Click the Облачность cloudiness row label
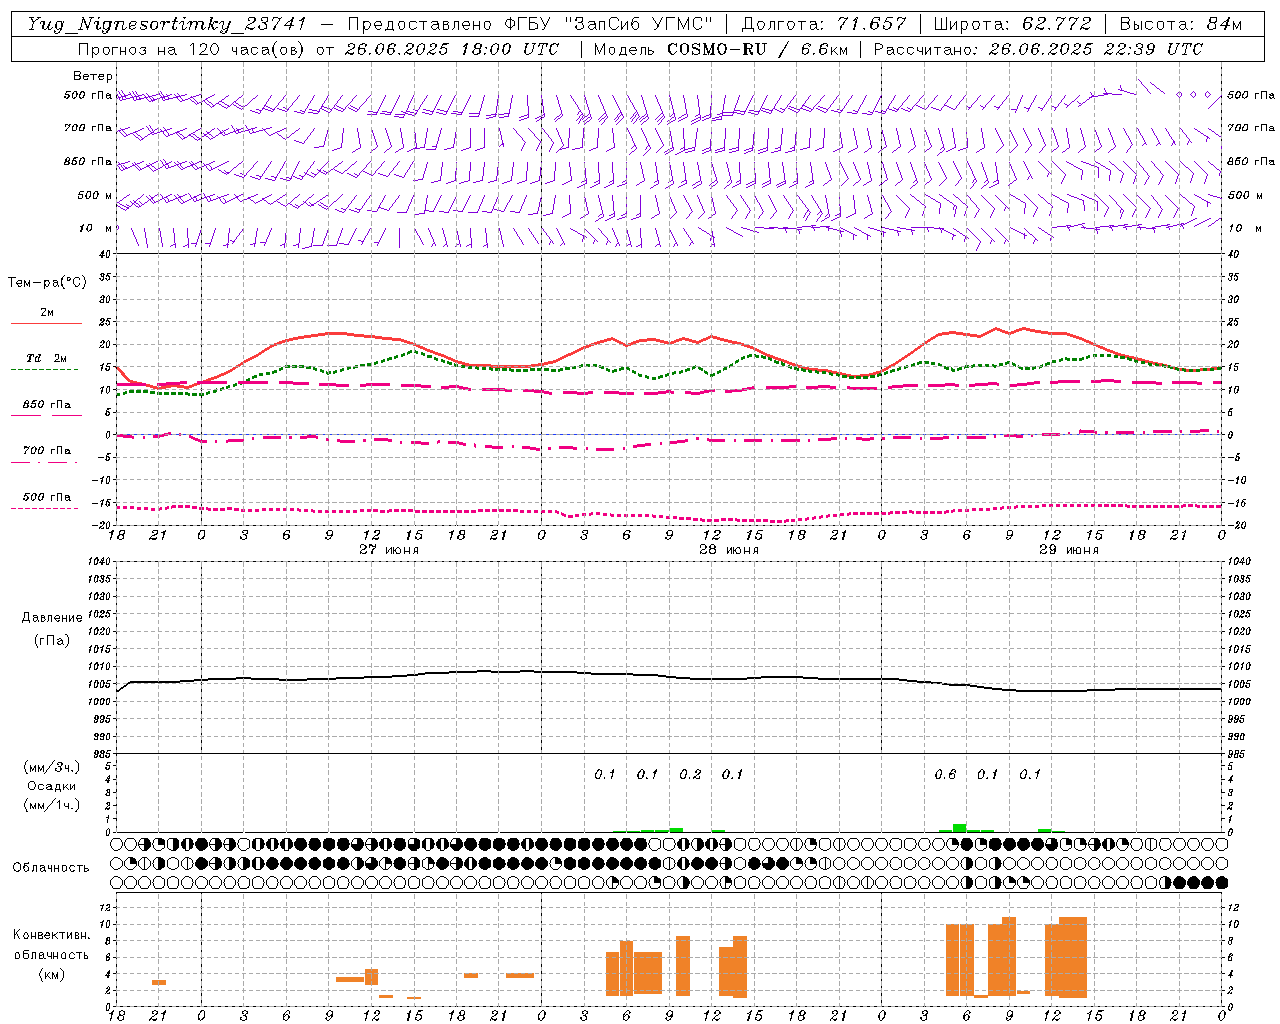Screen dimensions: 1280x1024 click(51, 868)
